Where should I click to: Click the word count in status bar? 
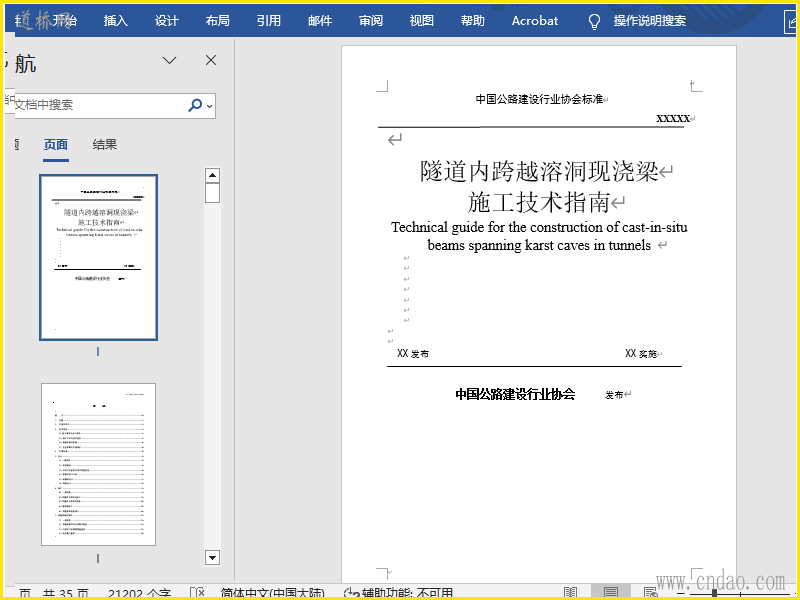139,593
